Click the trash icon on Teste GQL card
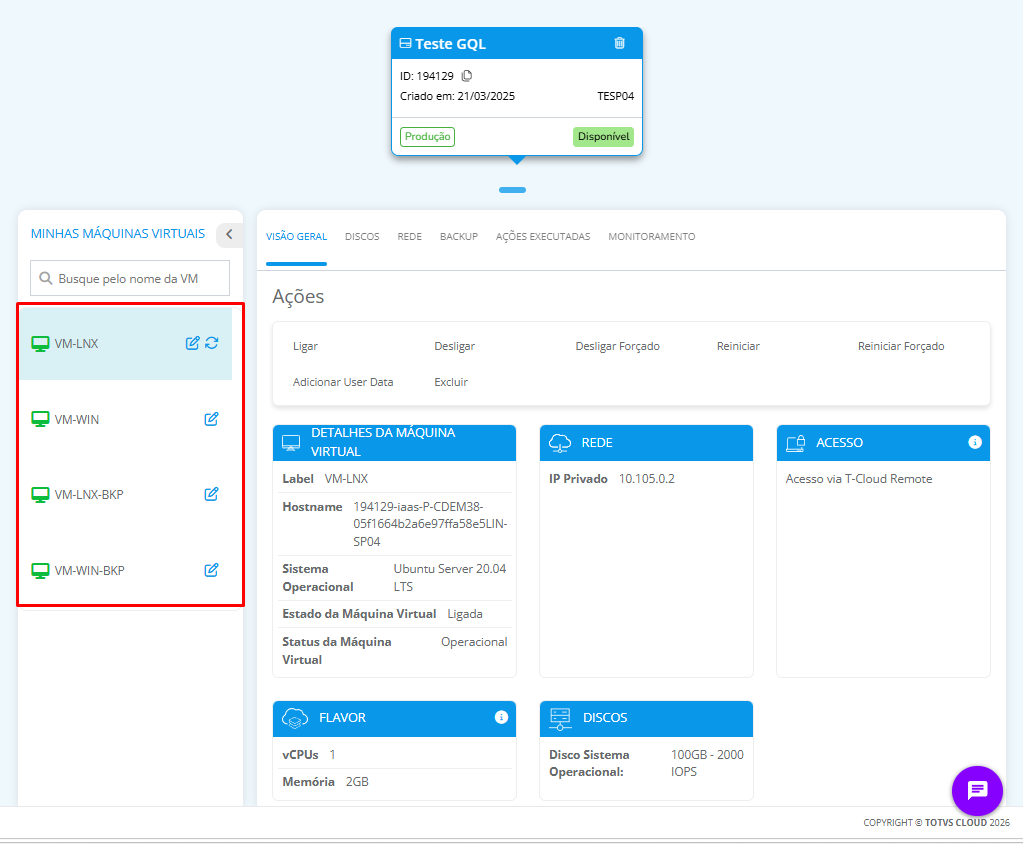Viewport: 1023px width, 844px height. coord(619,43)
